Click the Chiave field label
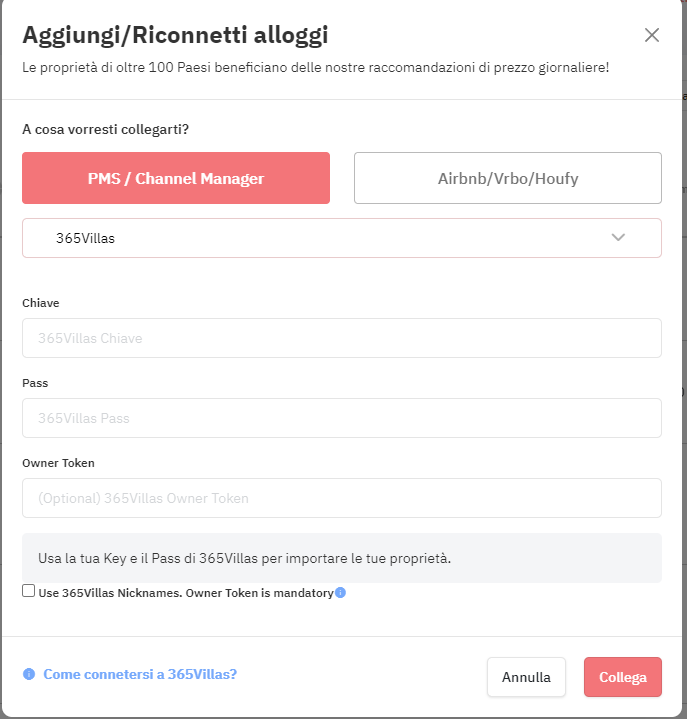The width and height of the screenshot is (687, 719). tap(41, 303)
